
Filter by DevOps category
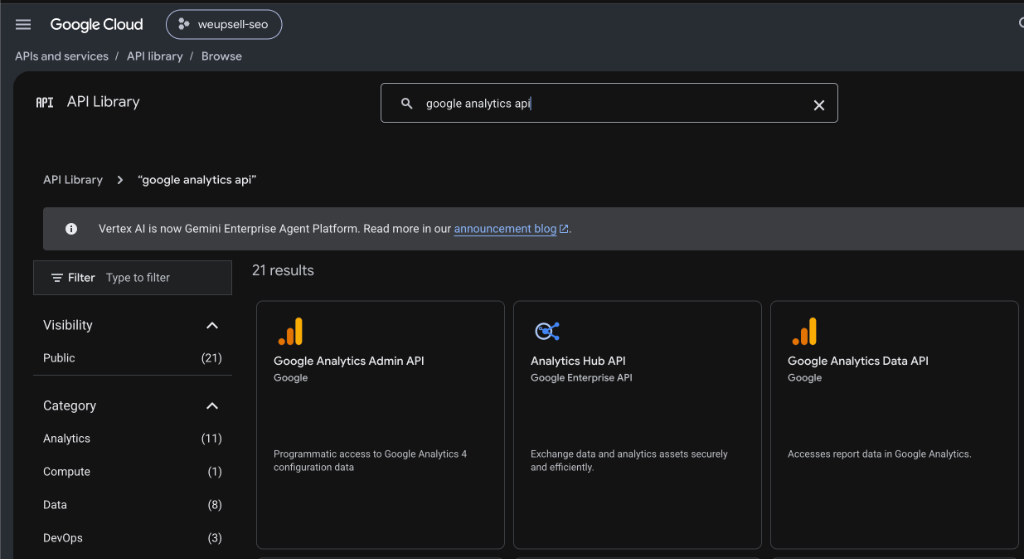tap(133, 538)
